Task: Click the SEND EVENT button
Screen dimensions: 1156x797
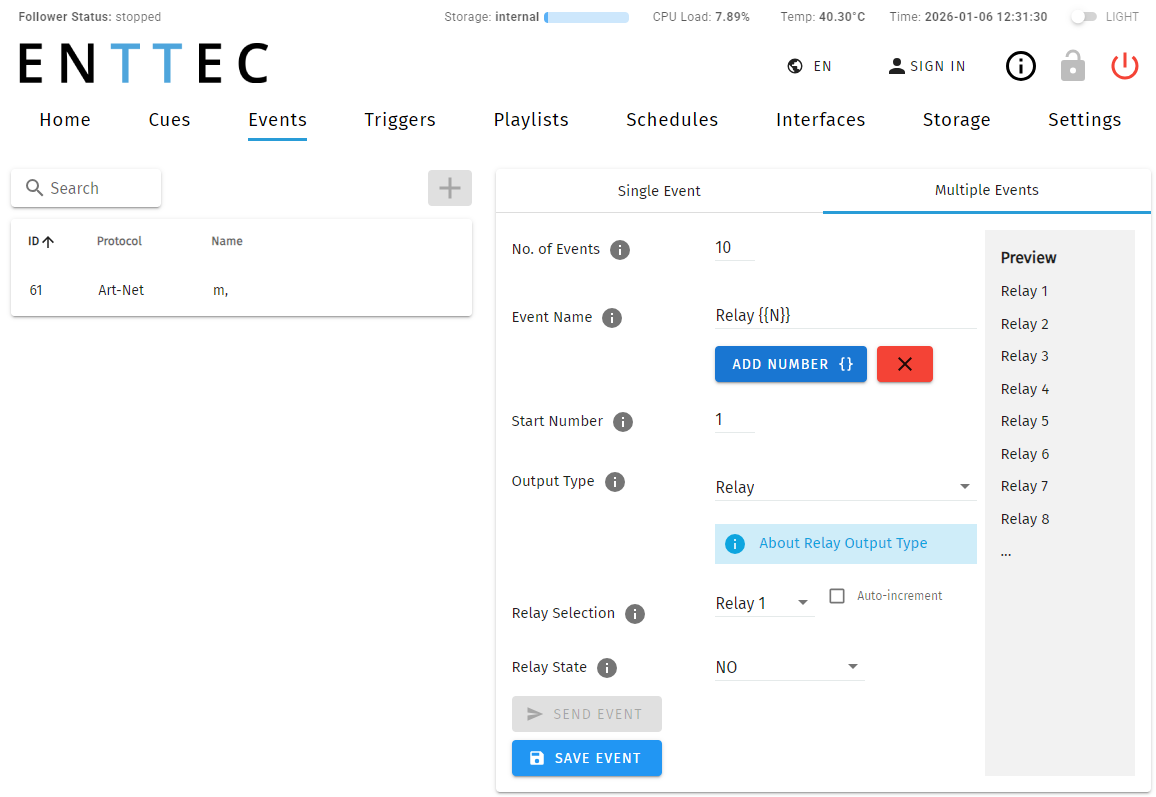Action: pos(587,714)
